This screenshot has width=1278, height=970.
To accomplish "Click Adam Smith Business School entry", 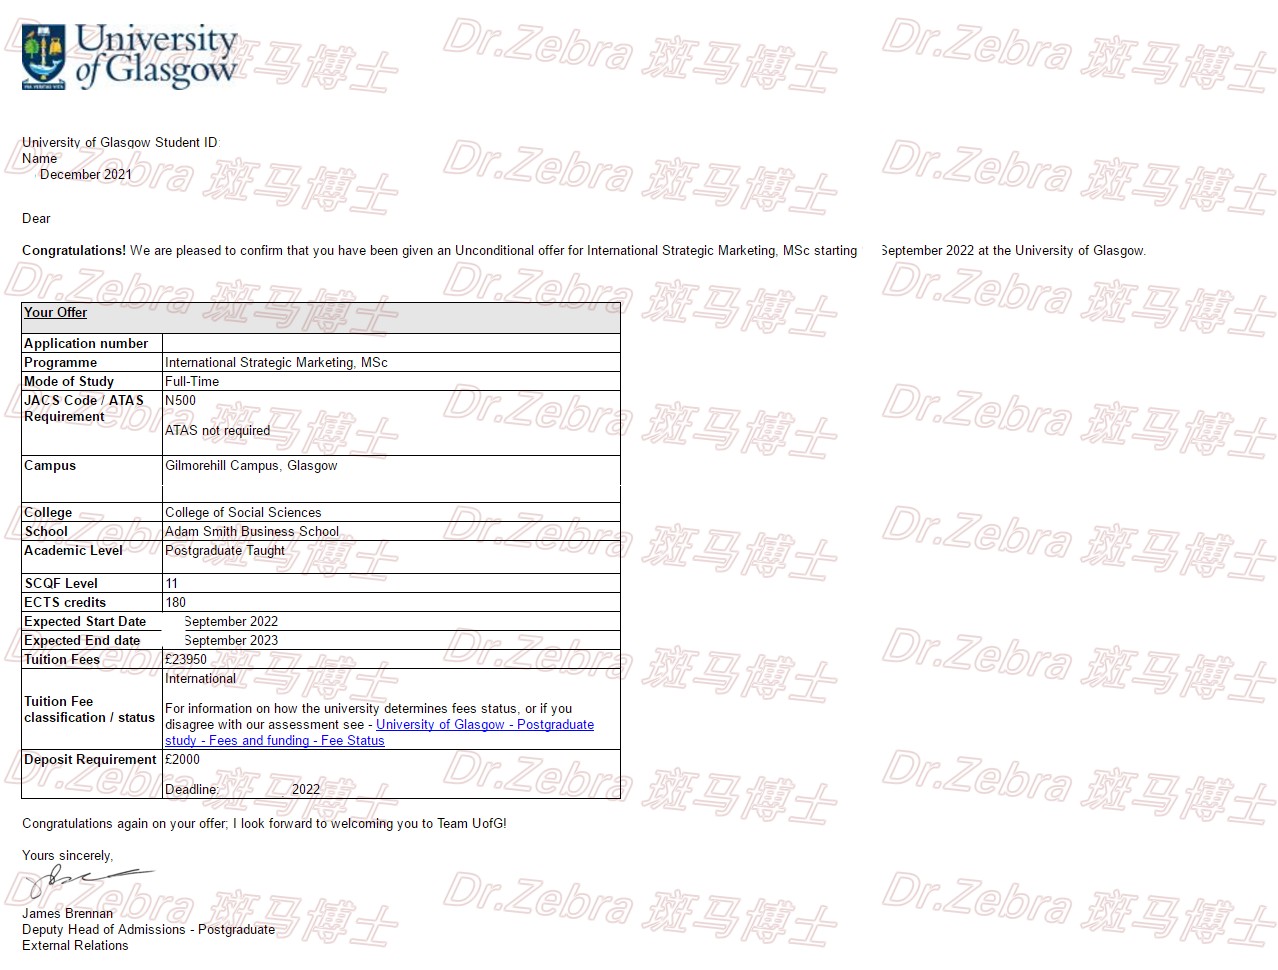I will 252,532.
